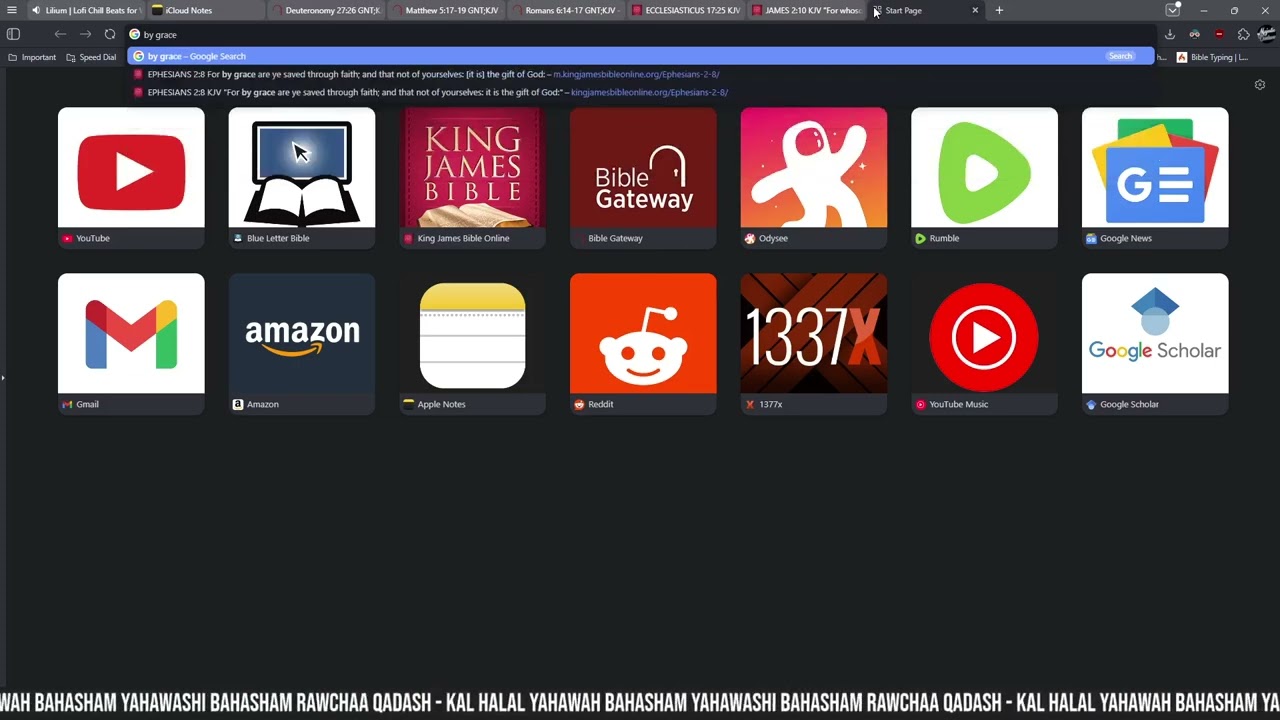Open the Gmail speed dial tile
This screenshot has height=720, width=1280.
131,344
